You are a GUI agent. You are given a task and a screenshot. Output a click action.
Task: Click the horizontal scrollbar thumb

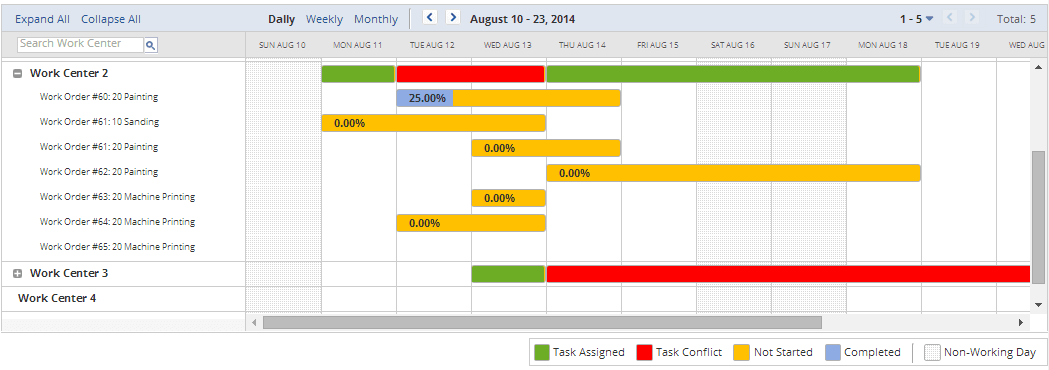(542, 322)
